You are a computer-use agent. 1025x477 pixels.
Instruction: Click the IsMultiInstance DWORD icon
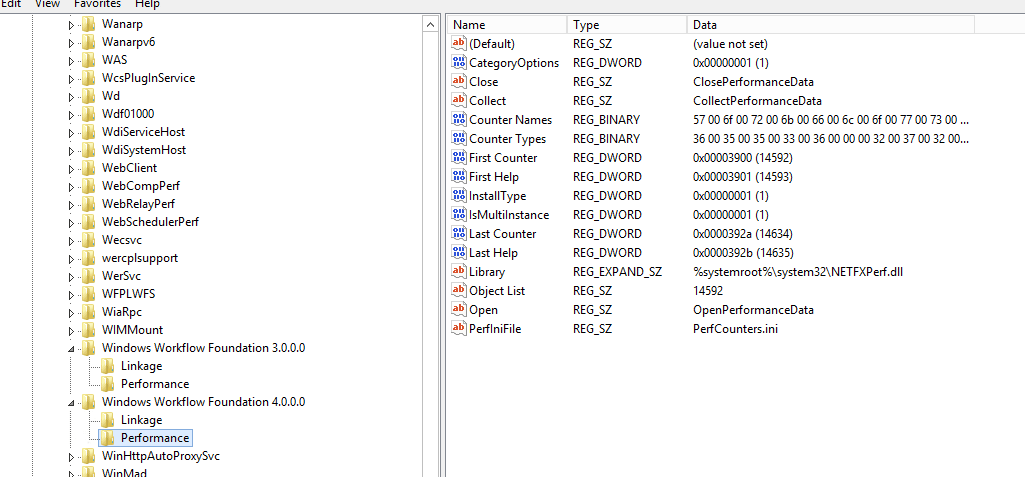coord(459,214)
